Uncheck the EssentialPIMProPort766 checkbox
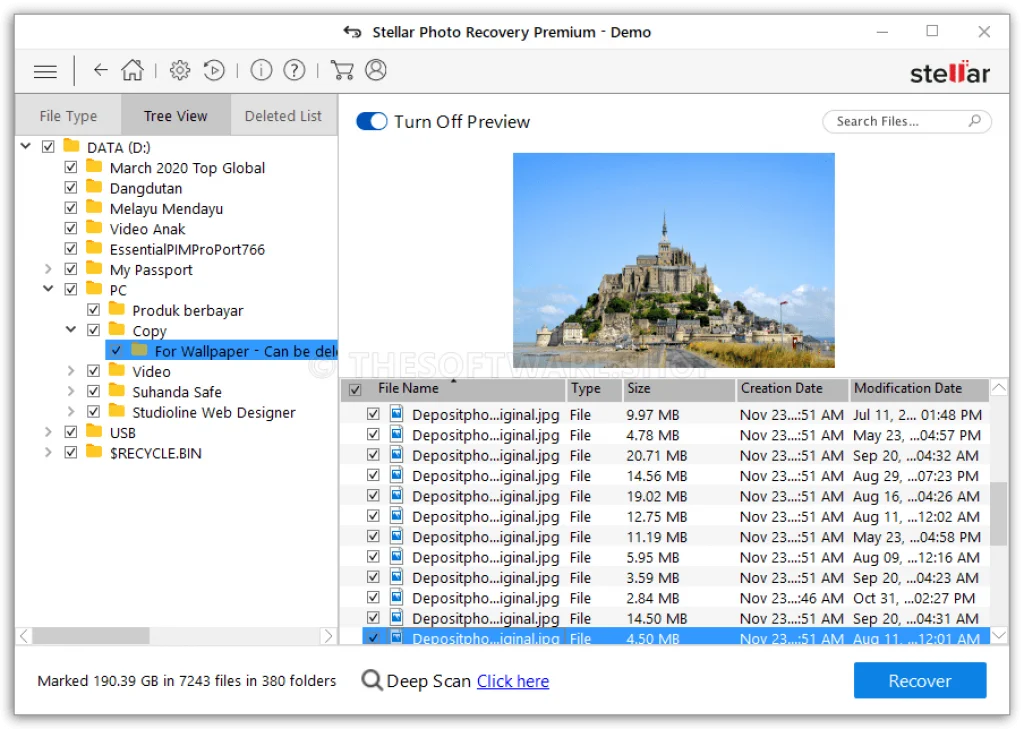Image resolution: width=1024 pixels, height=729 pixels. click(x=71, y=248)
